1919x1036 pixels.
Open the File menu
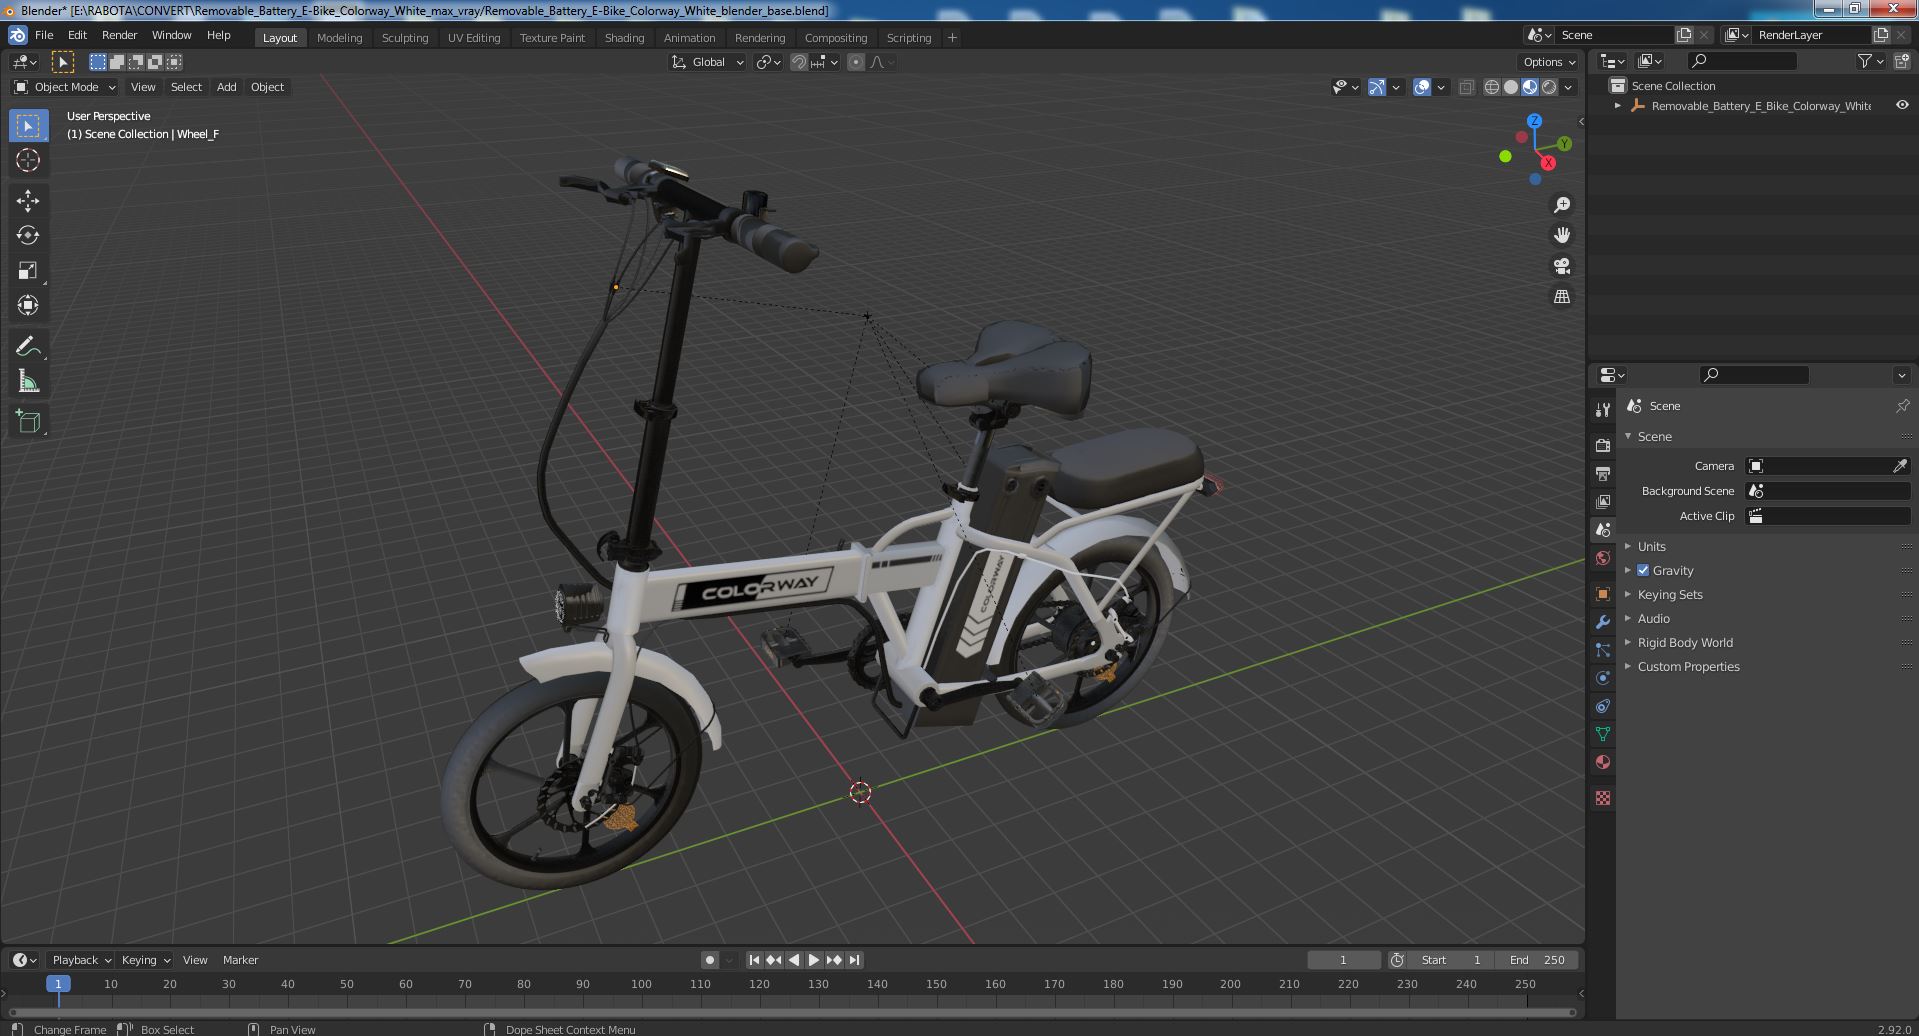(44, 35)
